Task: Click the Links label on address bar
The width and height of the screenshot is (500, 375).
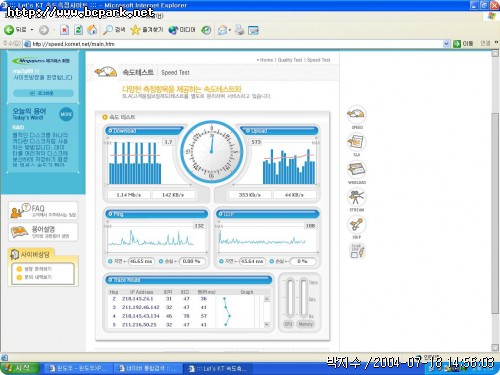Action: [485, 44]
